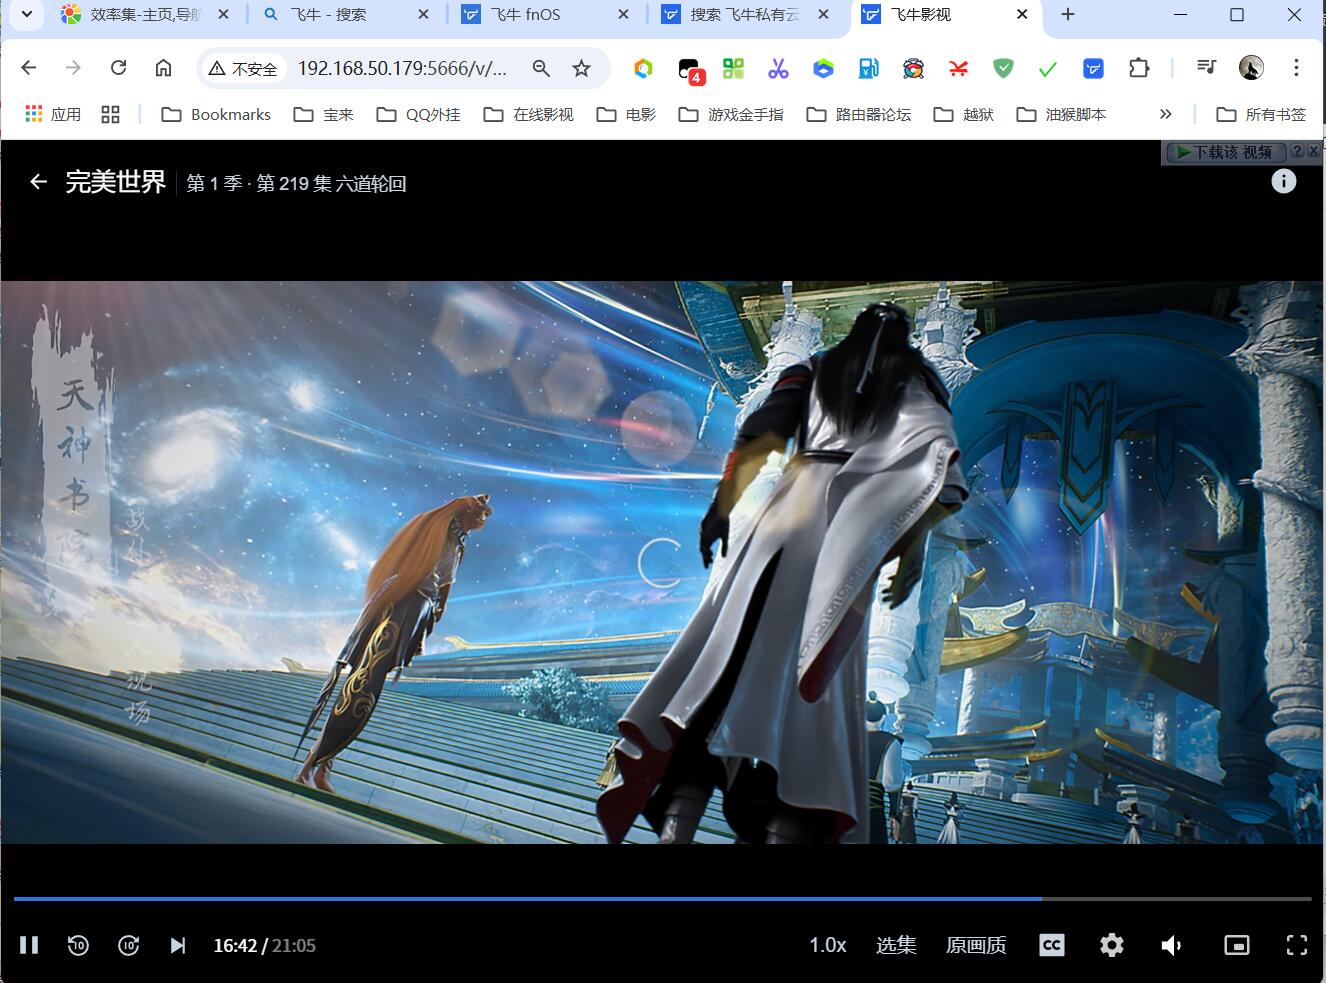
Task: Open player settings gear
Action: [x=1112, y=945]
